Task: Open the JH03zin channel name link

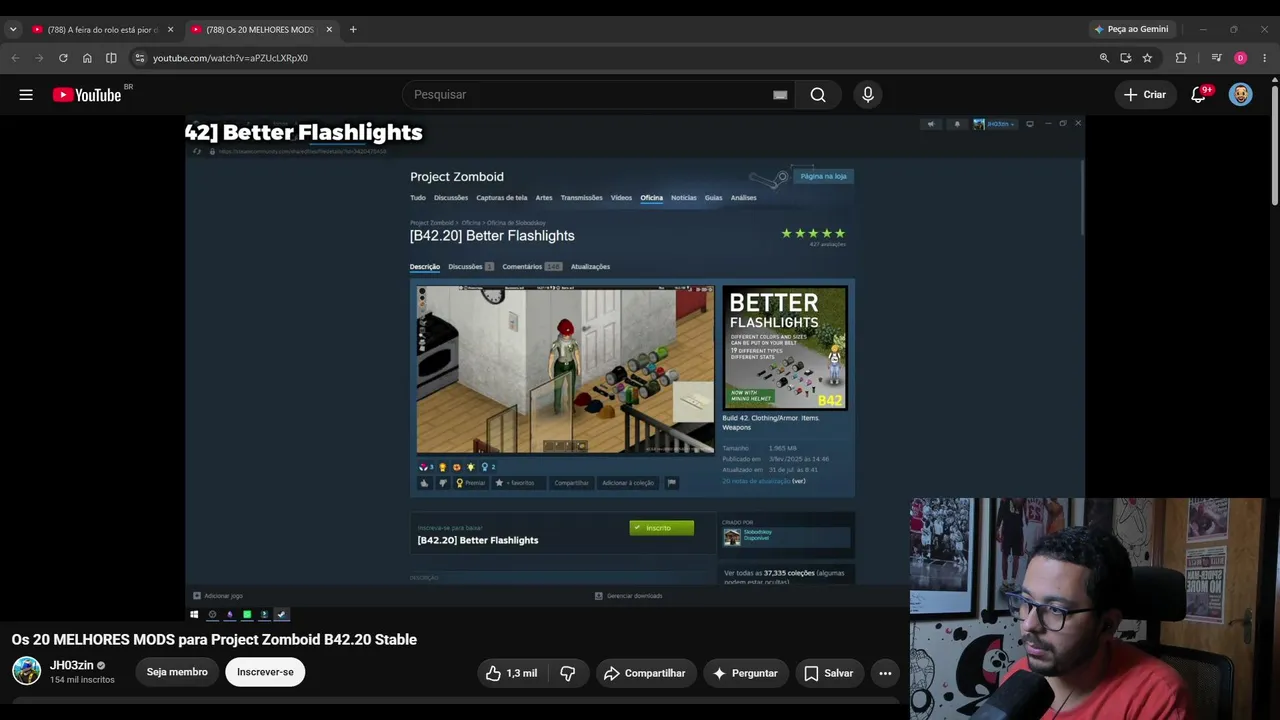Action: click(72, 665)
